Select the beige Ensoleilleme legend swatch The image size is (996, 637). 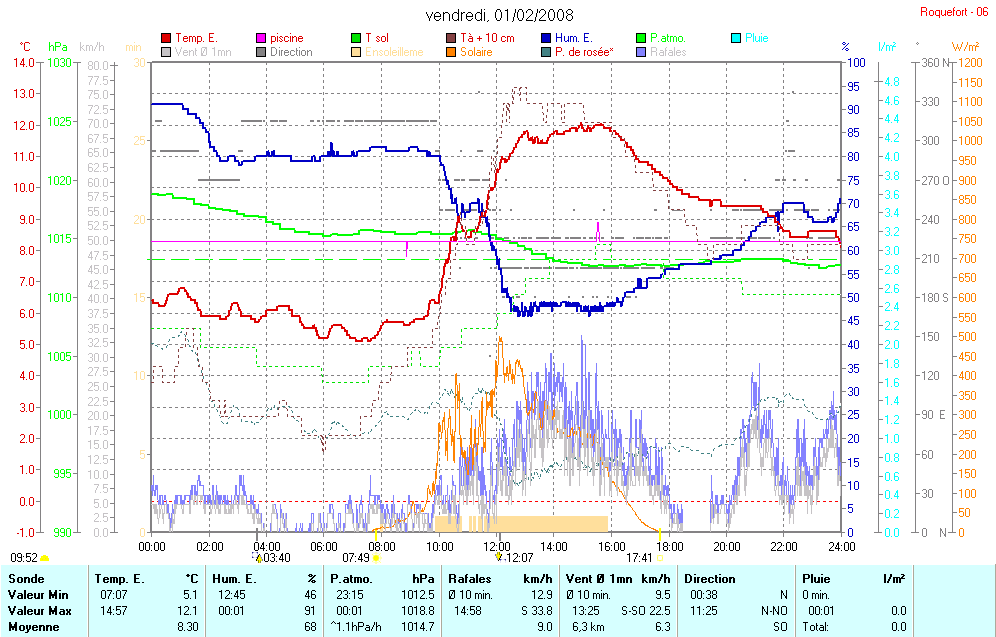point(356,52)
